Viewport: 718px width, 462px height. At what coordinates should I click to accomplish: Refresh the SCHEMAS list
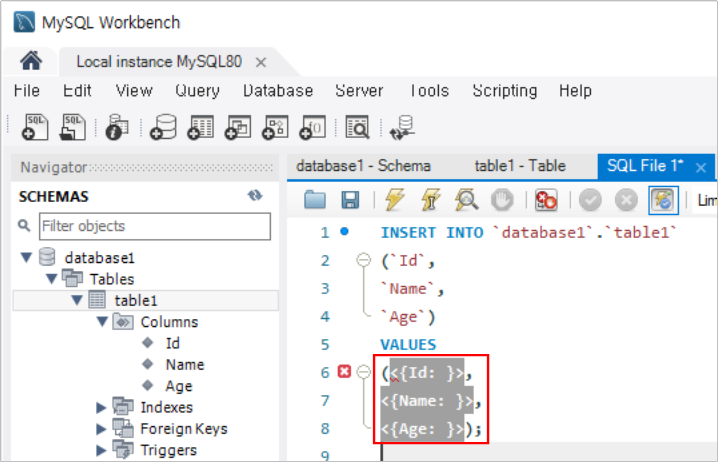coord(255,196)
